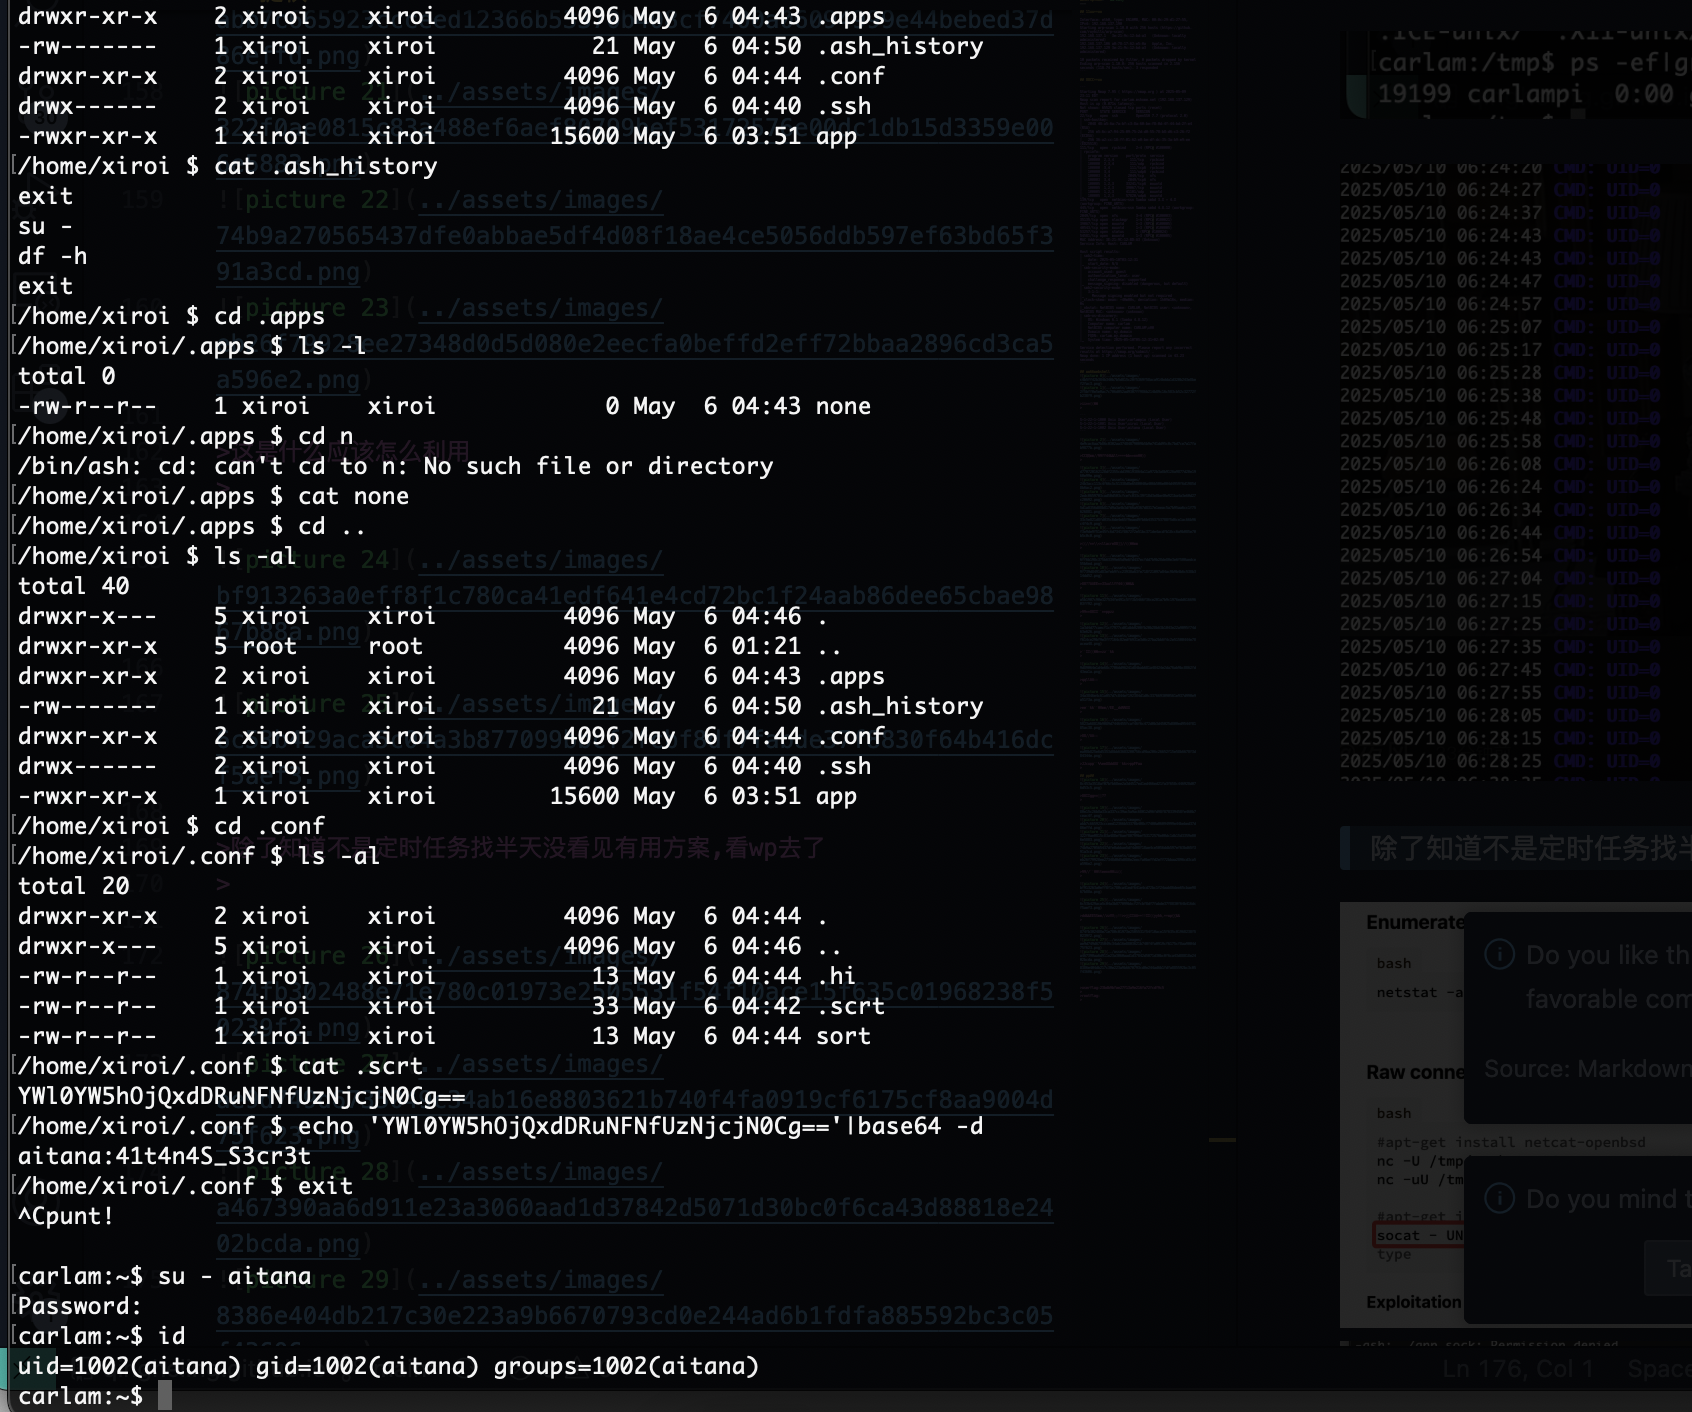1692x1412 pixels.
Task: Select the 'df -h' history line
Action: [53, 256]
